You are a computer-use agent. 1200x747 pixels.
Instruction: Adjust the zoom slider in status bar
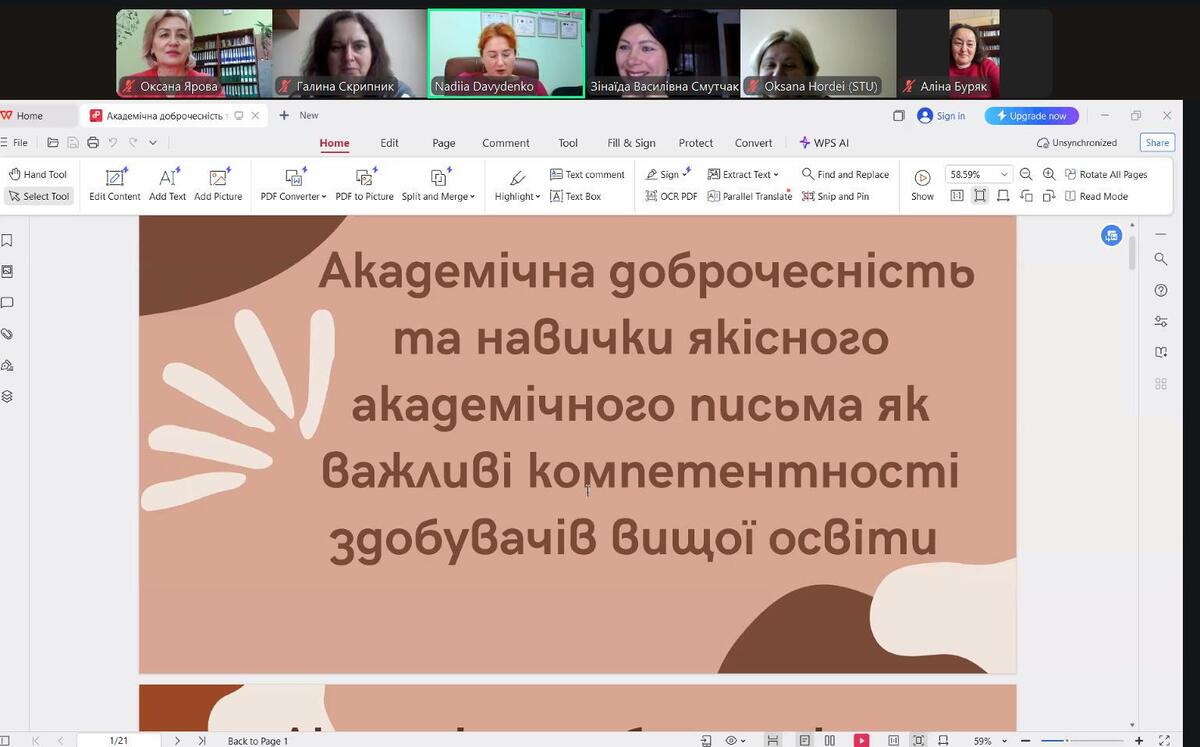(1065, 740)
